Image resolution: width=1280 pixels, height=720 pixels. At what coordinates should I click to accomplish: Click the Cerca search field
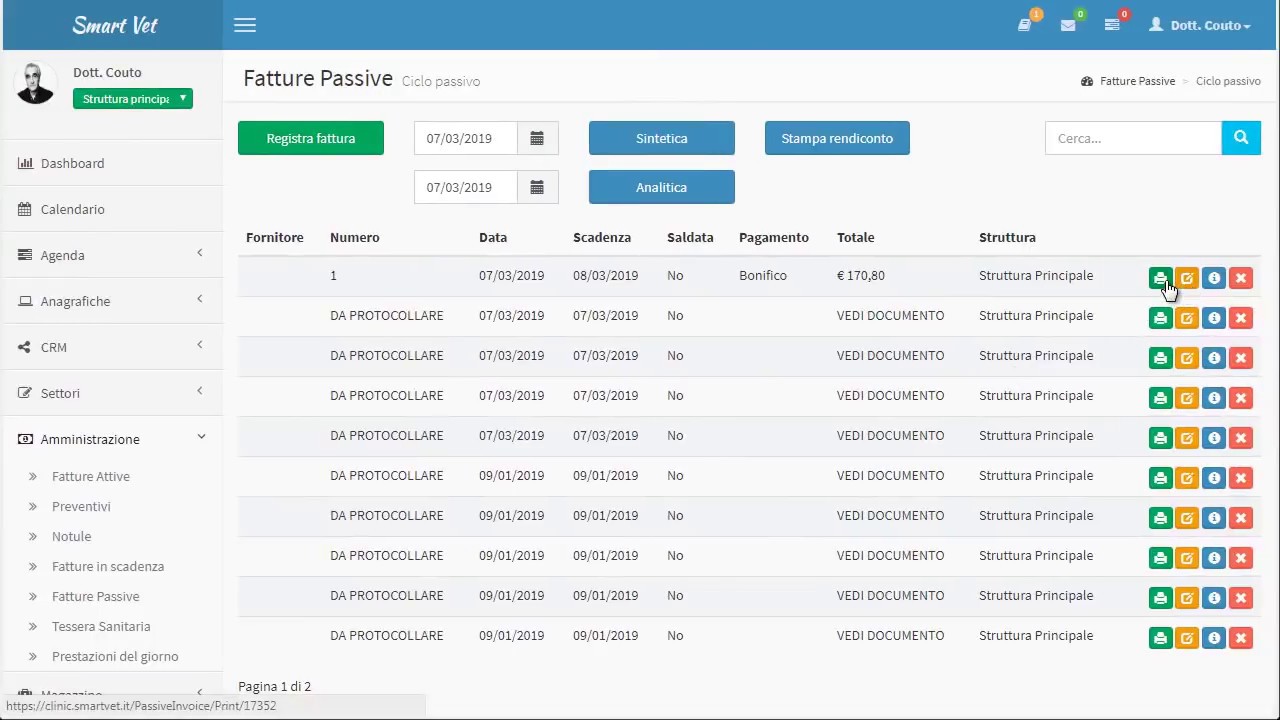click(1133, 138)
